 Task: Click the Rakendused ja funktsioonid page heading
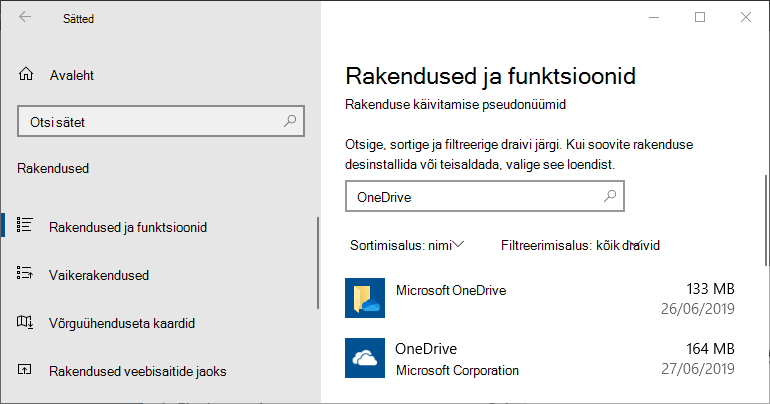[490, 77]
